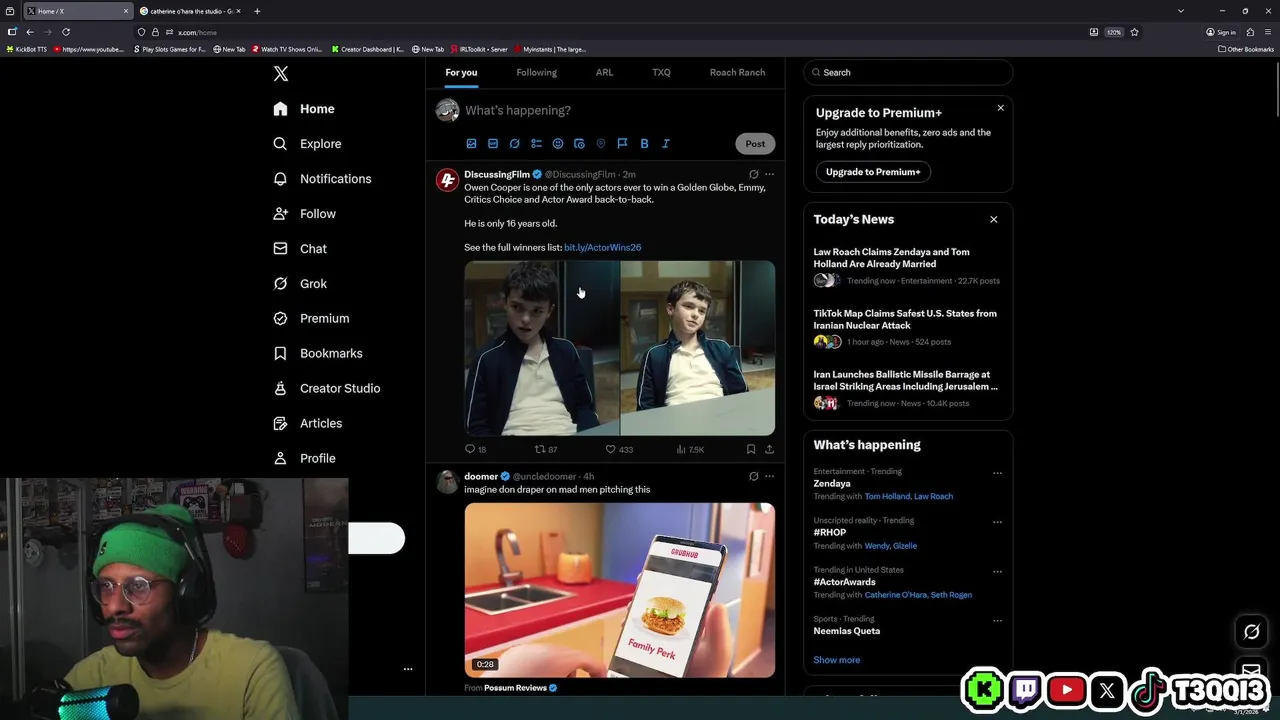
Task: Open options for the #ActorAwards trend
Action: [x=997, y=571]
